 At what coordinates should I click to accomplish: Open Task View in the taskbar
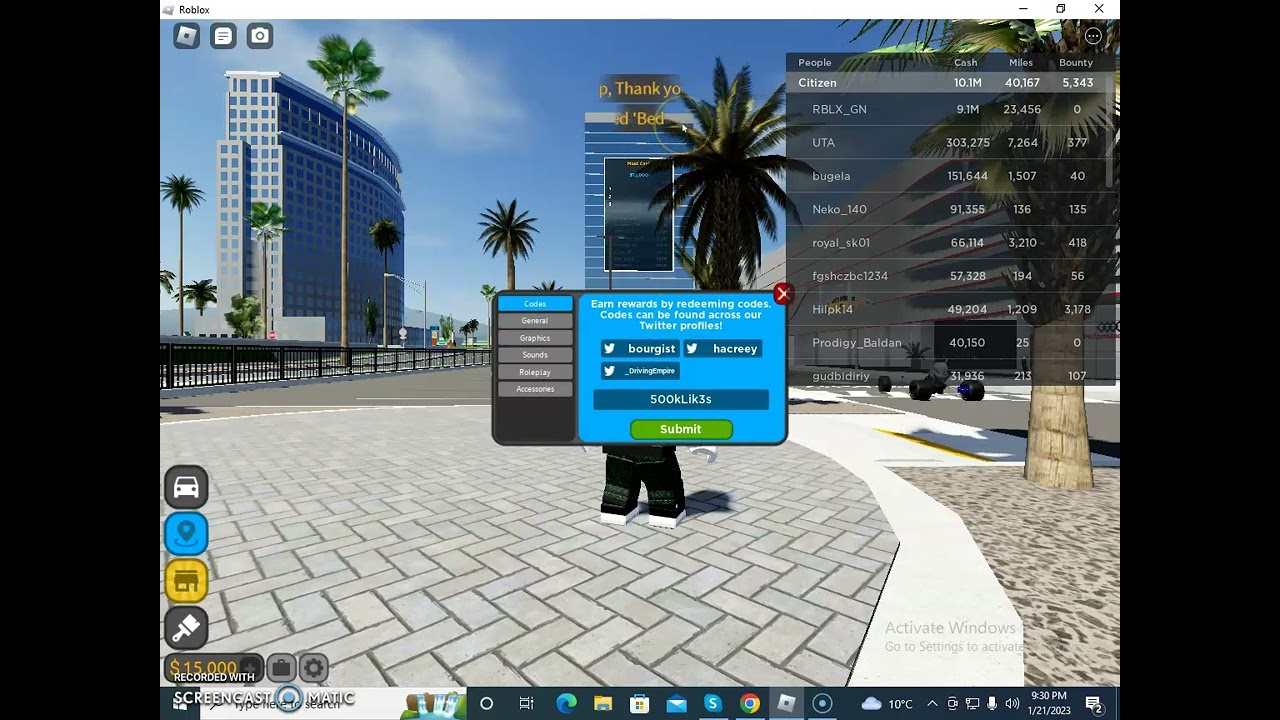point(526,704)
